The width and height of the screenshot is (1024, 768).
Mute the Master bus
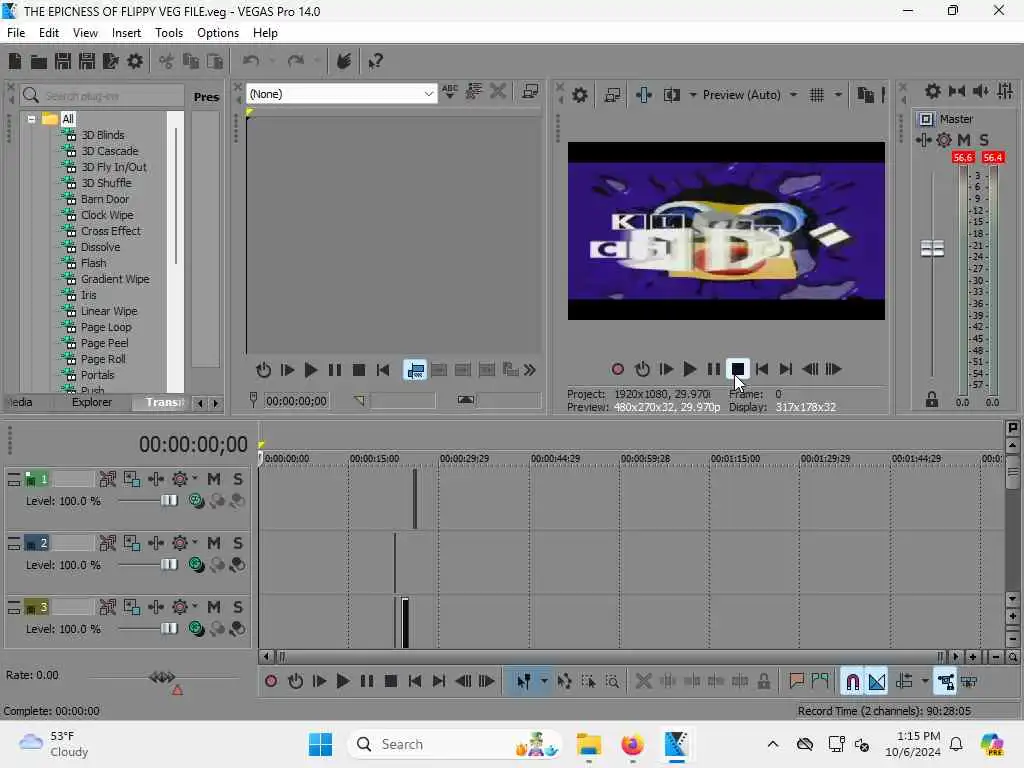coord(964,140)
